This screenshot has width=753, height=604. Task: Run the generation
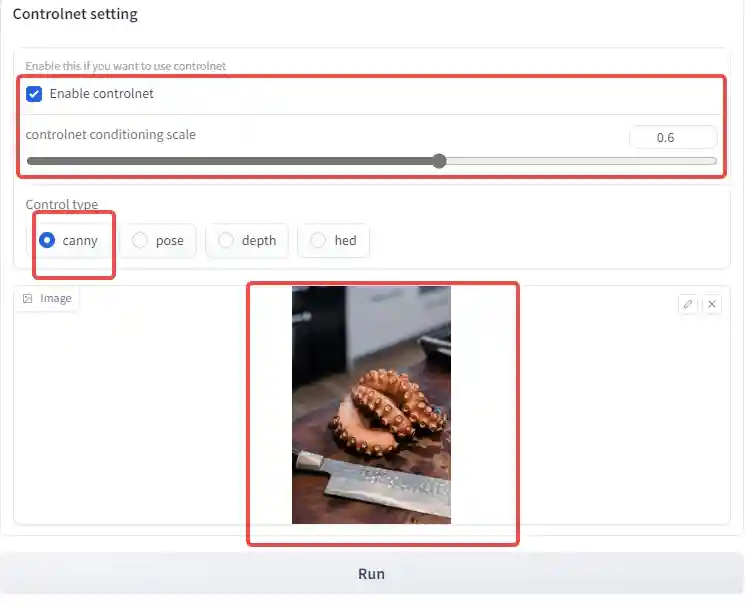(x=372, y=574)
